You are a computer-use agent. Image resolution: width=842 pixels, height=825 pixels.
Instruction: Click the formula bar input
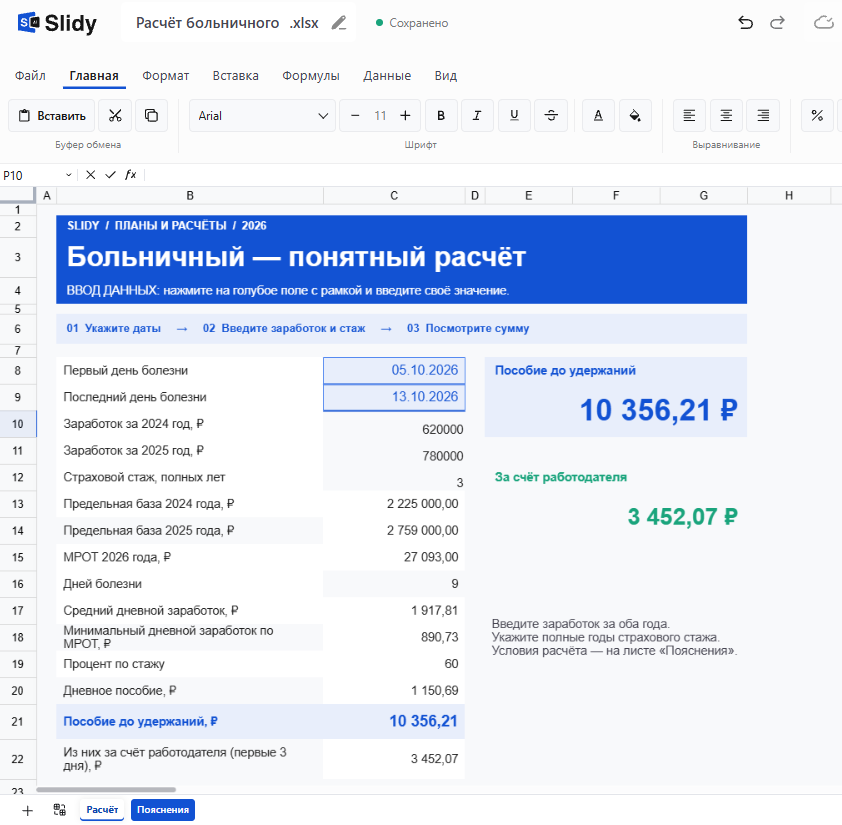(493, 175)
